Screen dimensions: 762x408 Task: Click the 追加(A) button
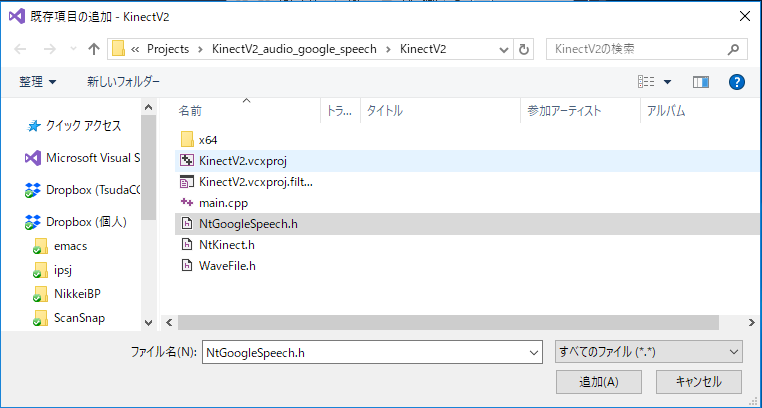pyautogui.click(x=598, y=381)
